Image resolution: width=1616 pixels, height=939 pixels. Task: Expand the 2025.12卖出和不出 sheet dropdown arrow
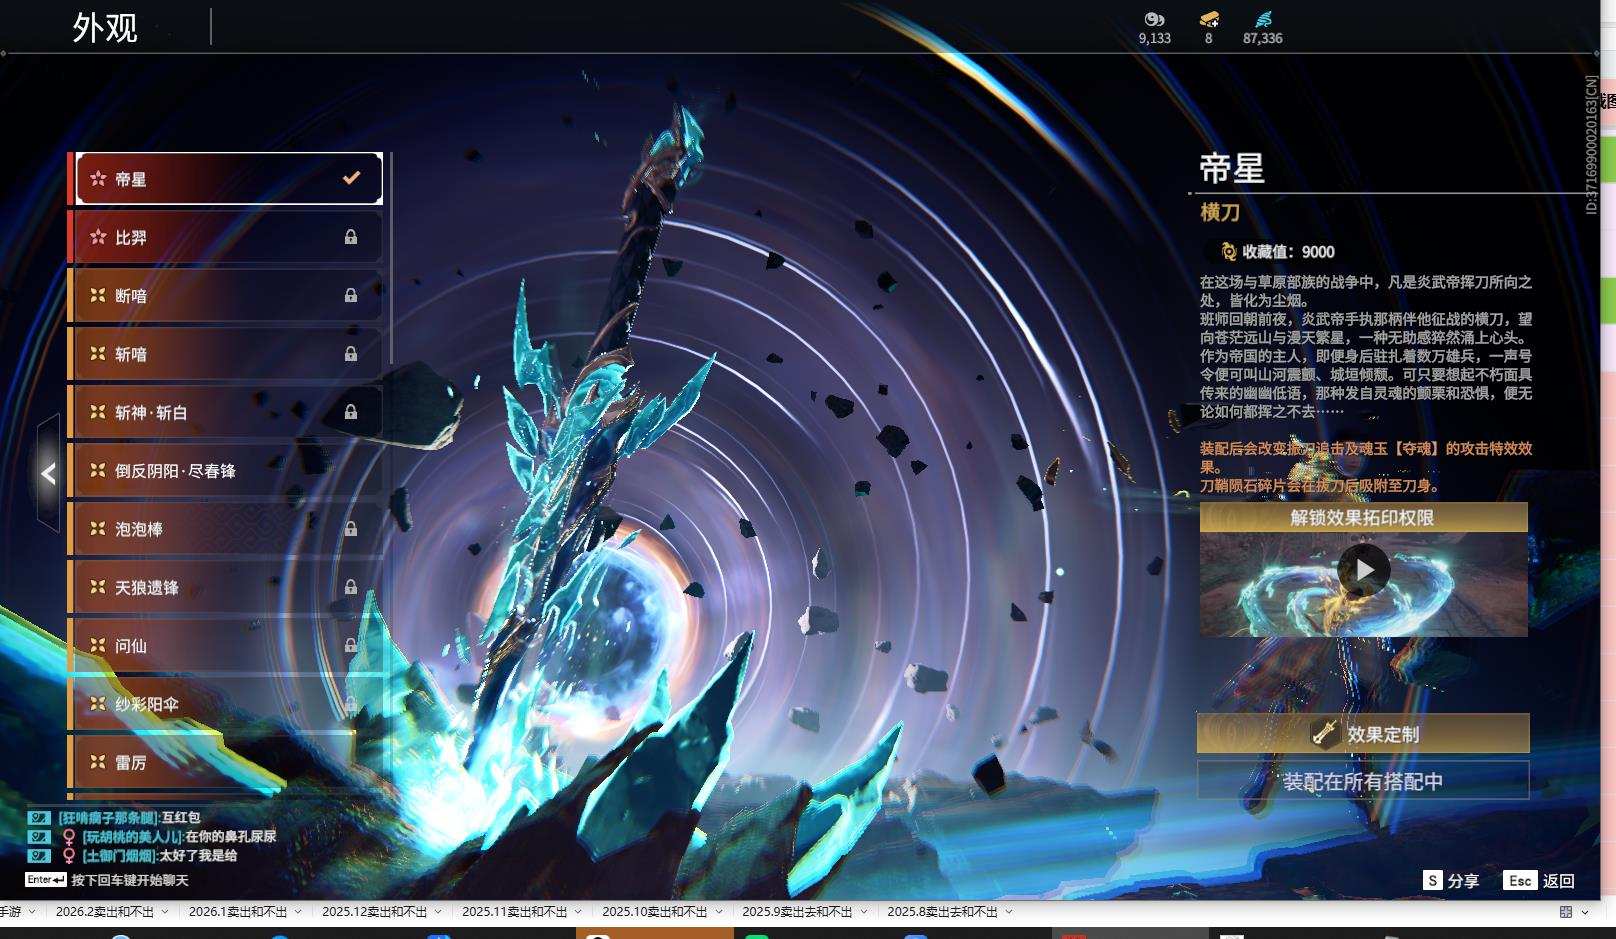pyautogui.click(x=438, y=912)
